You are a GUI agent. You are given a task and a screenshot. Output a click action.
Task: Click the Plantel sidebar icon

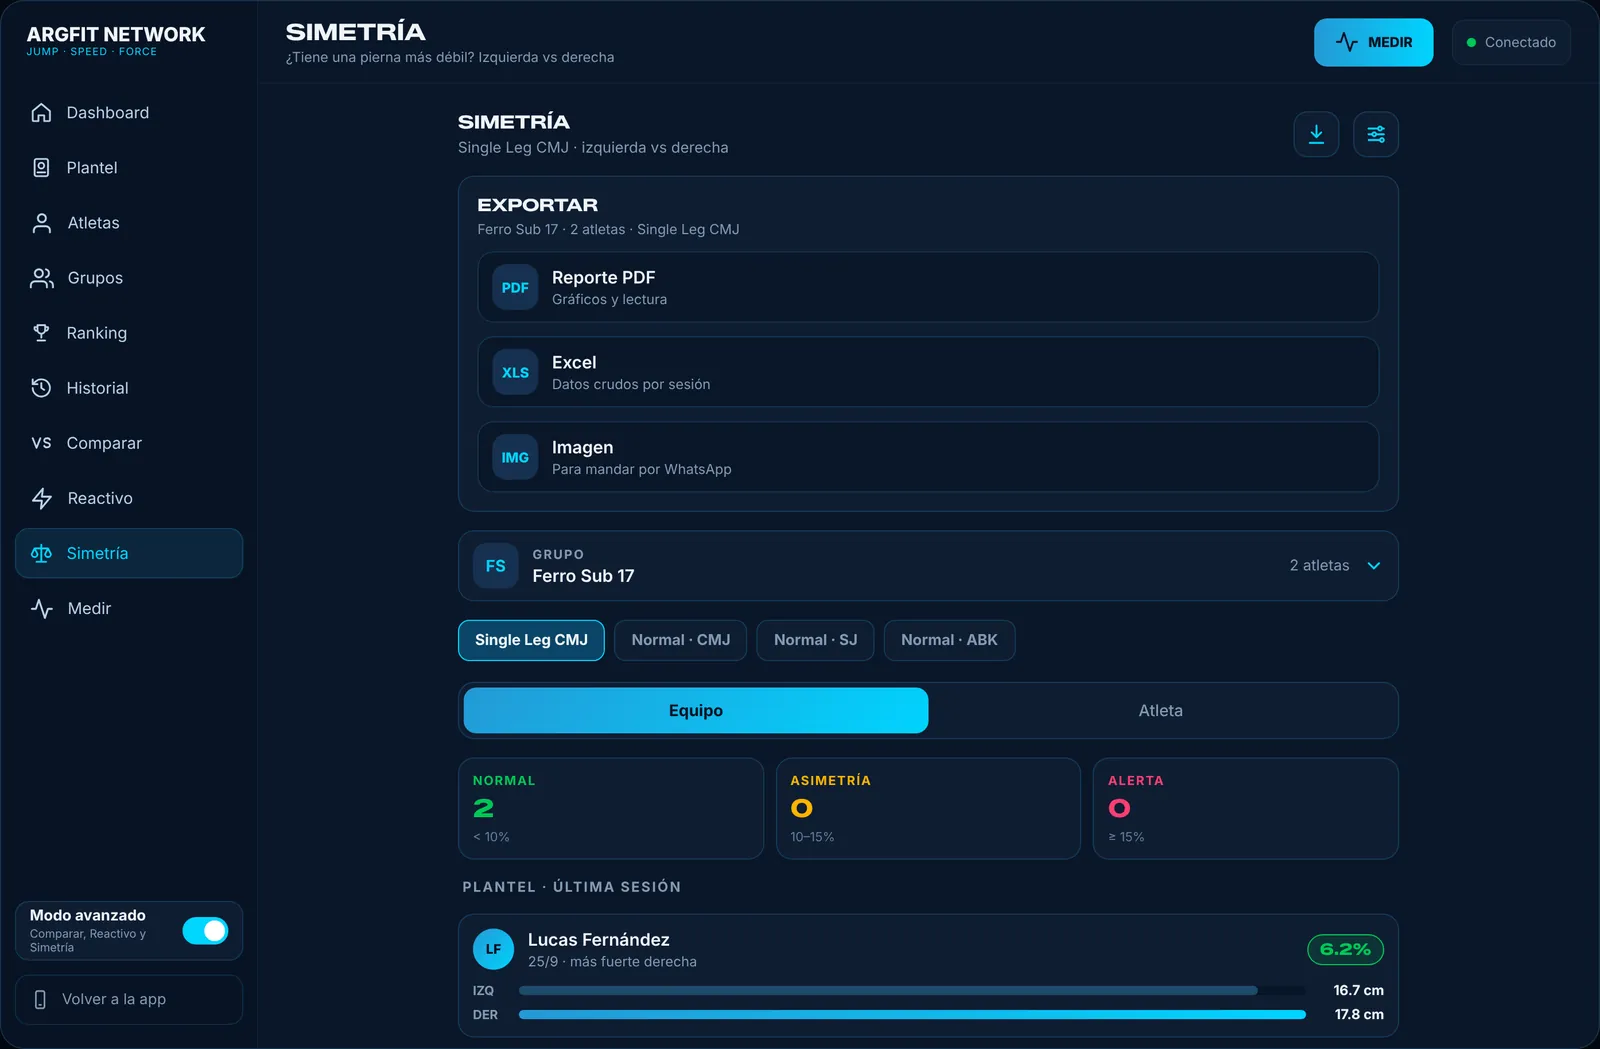click(x=41, y=168)
